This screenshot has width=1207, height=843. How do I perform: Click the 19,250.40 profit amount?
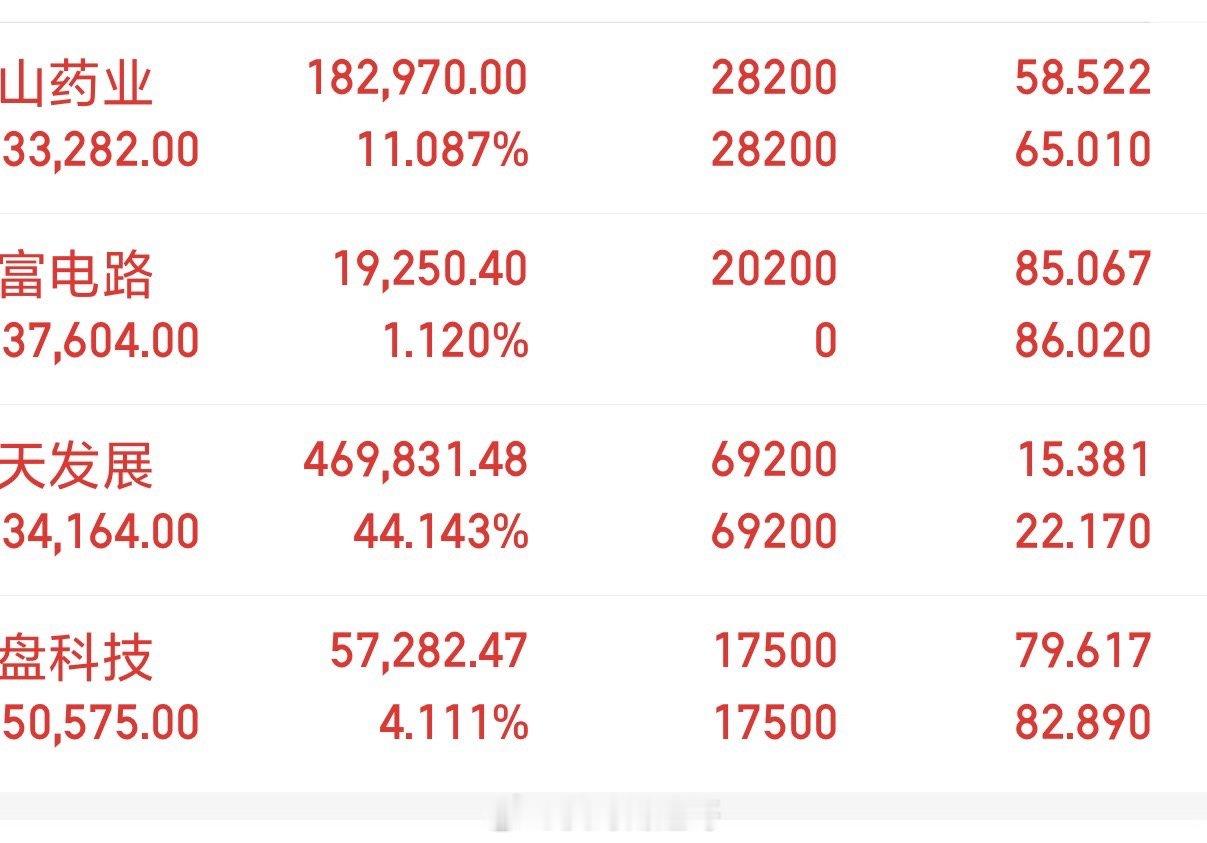[428, 270]
